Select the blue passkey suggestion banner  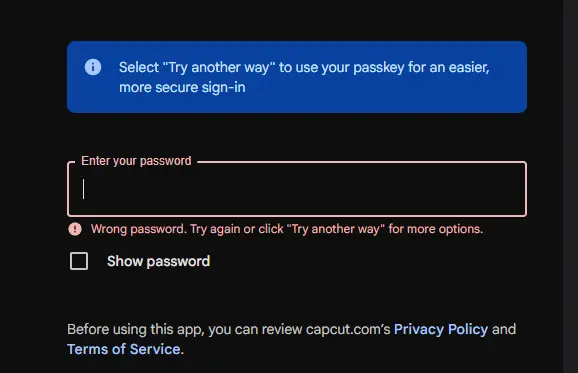pyautogui.click(x=297, y=77)
